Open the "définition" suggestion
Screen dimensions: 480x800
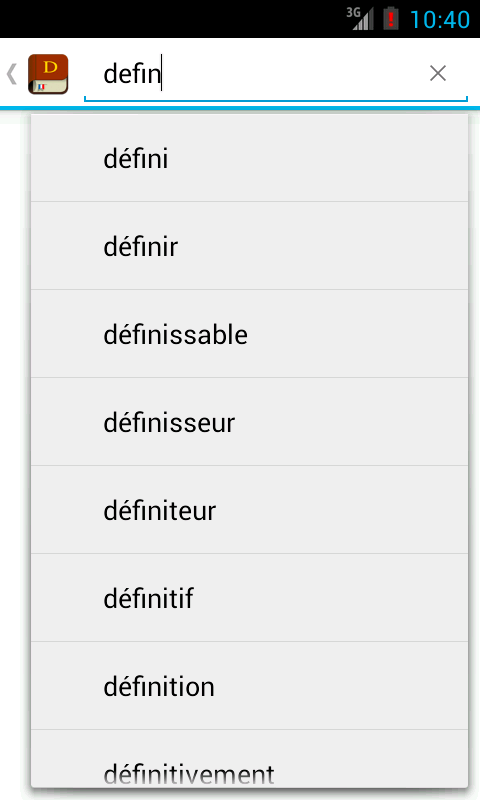coord(249,686)
